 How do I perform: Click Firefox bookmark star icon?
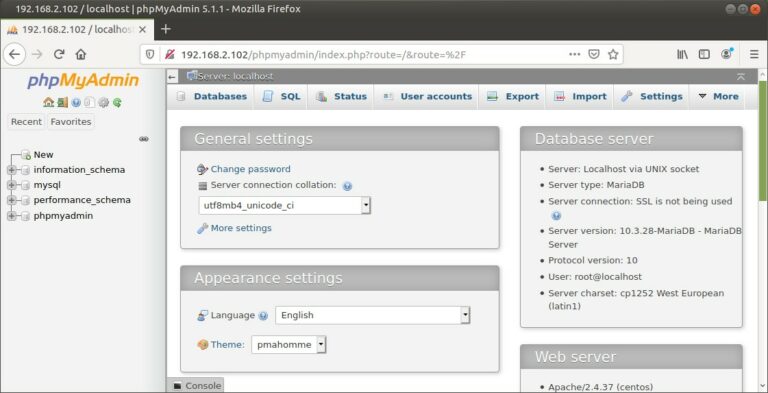click(613, 54)
